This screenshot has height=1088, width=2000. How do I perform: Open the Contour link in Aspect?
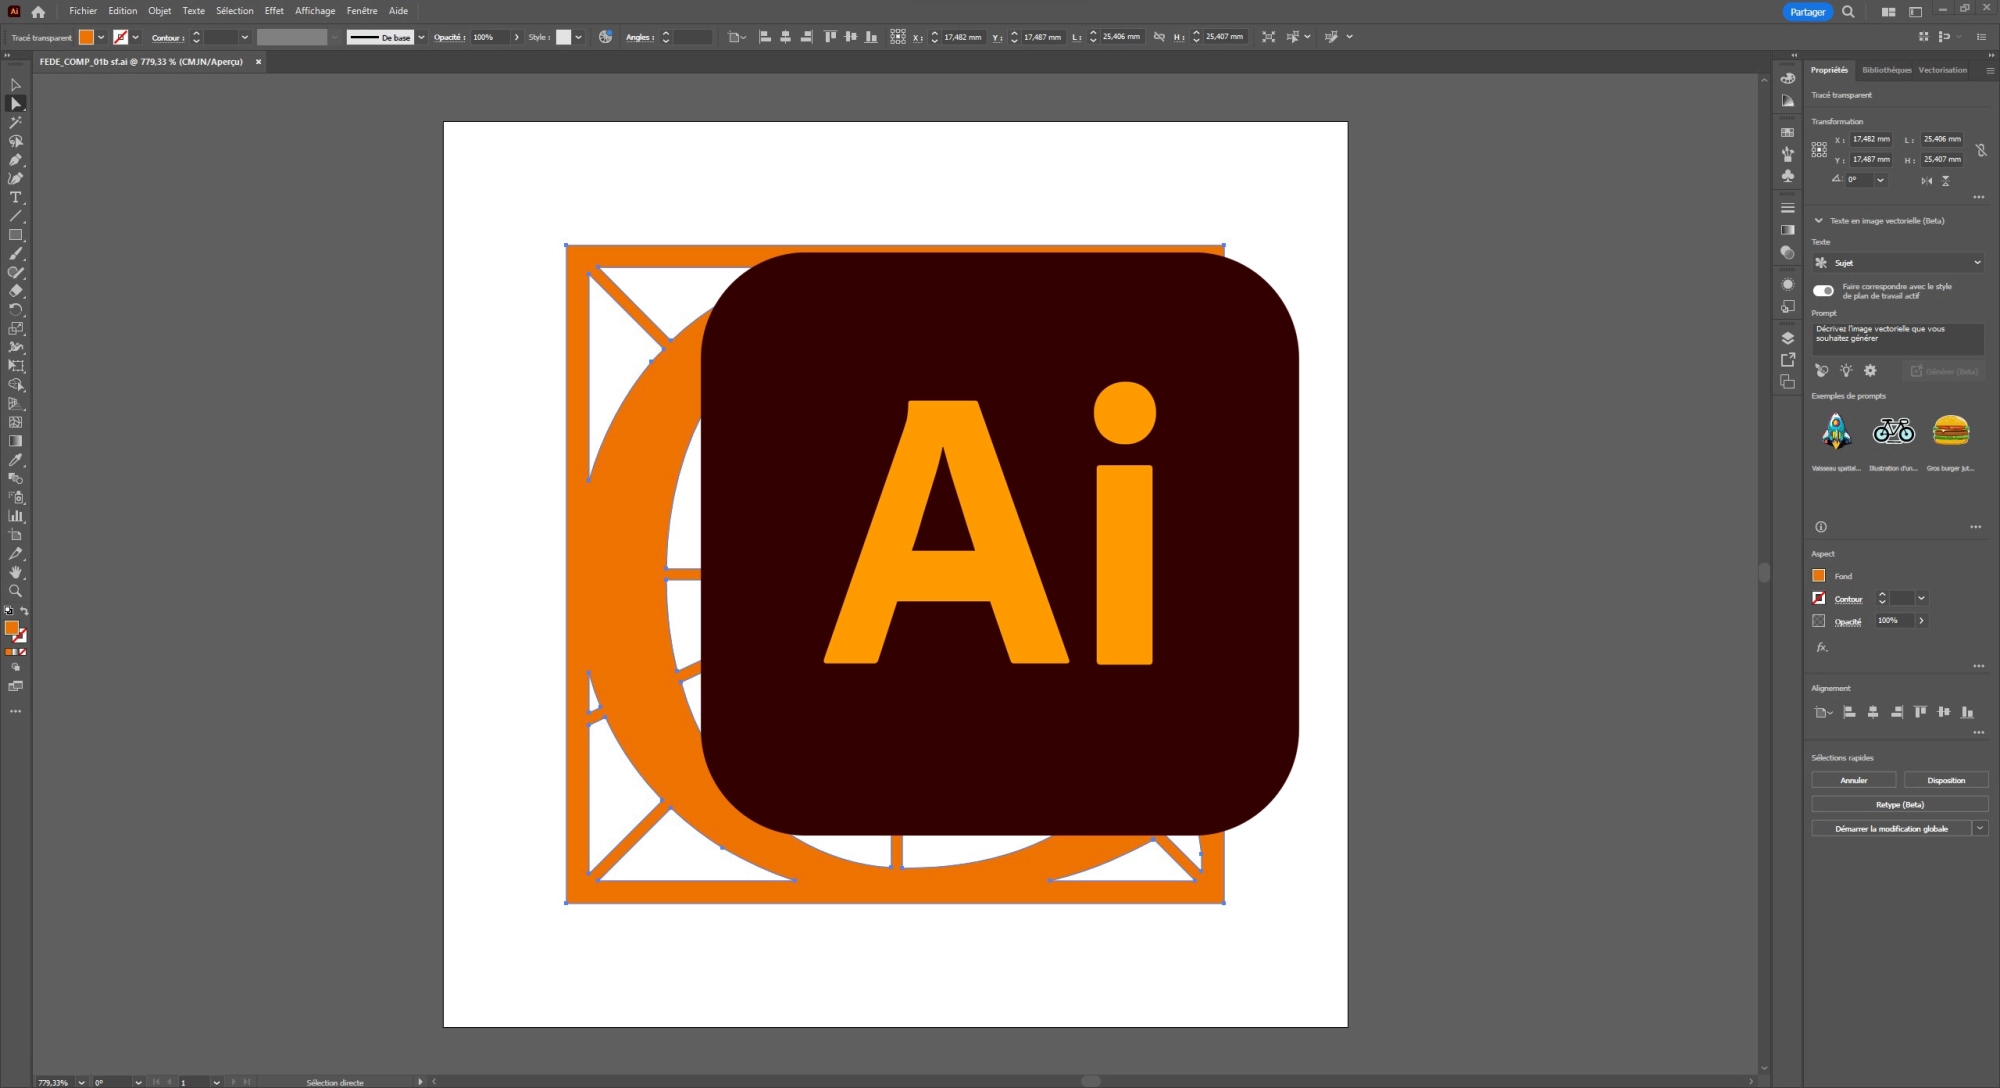[x=1848, y=599]
